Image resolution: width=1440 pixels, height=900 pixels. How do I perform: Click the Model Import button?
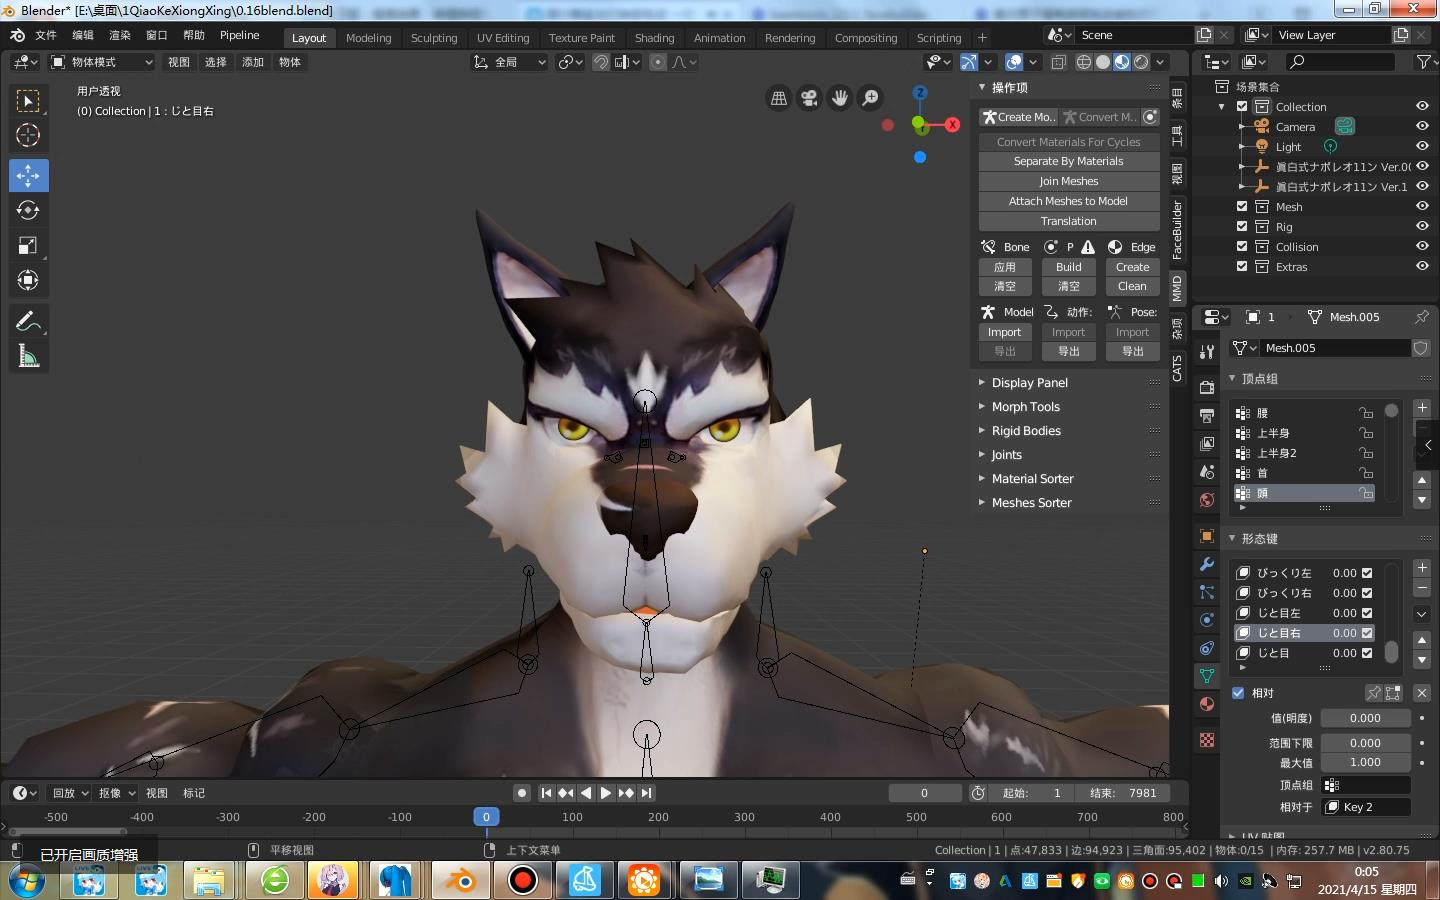1004,333
